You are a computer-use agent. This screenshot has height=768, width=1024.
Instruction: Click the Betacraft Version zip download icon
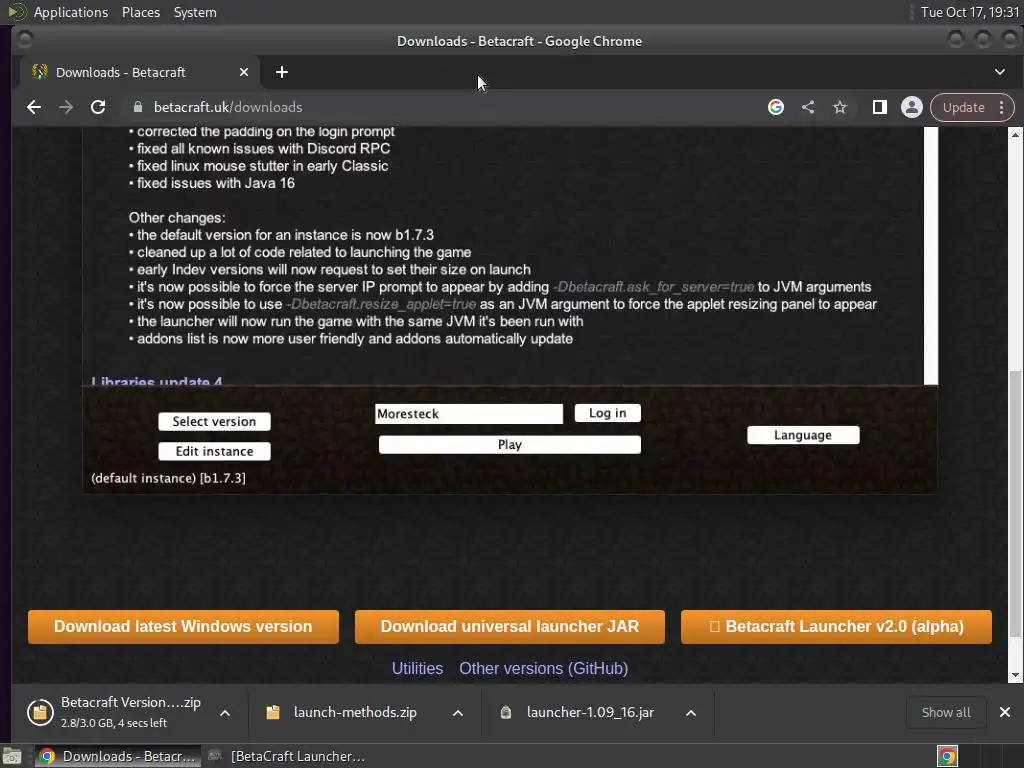pos(40,712)
